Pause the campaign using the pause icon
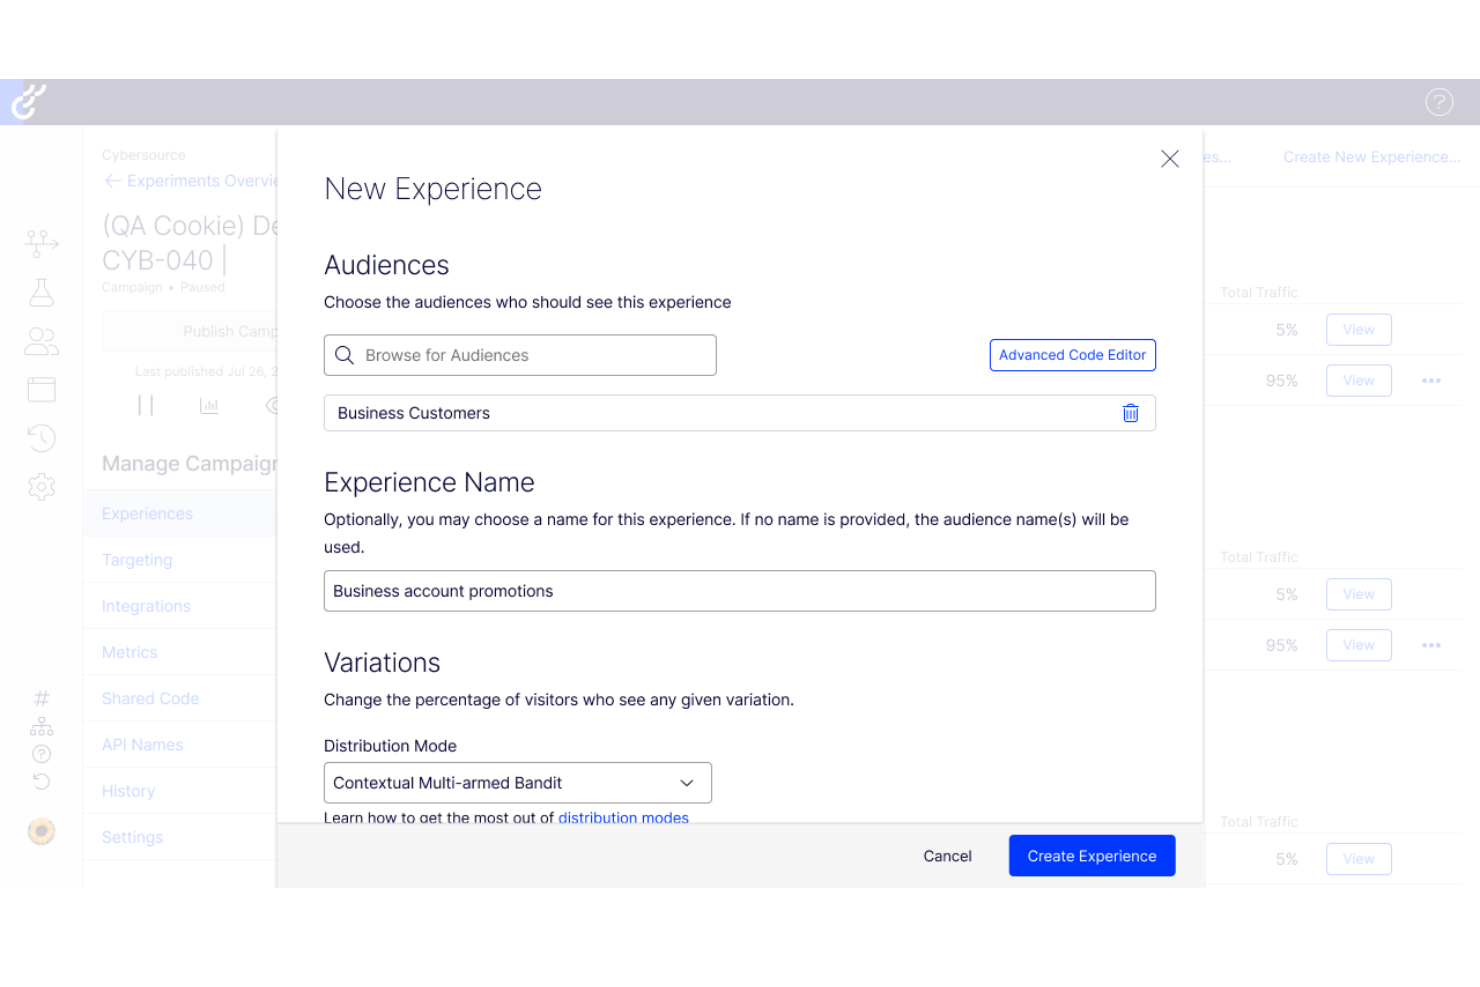The height and width of the screenshot is (987, 1480). coord(146,405)
